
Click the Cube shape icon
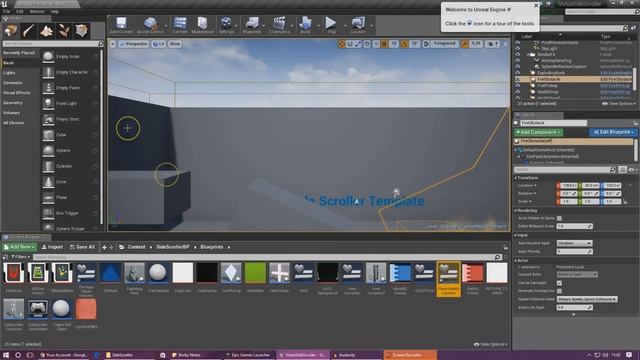[48, 135]
